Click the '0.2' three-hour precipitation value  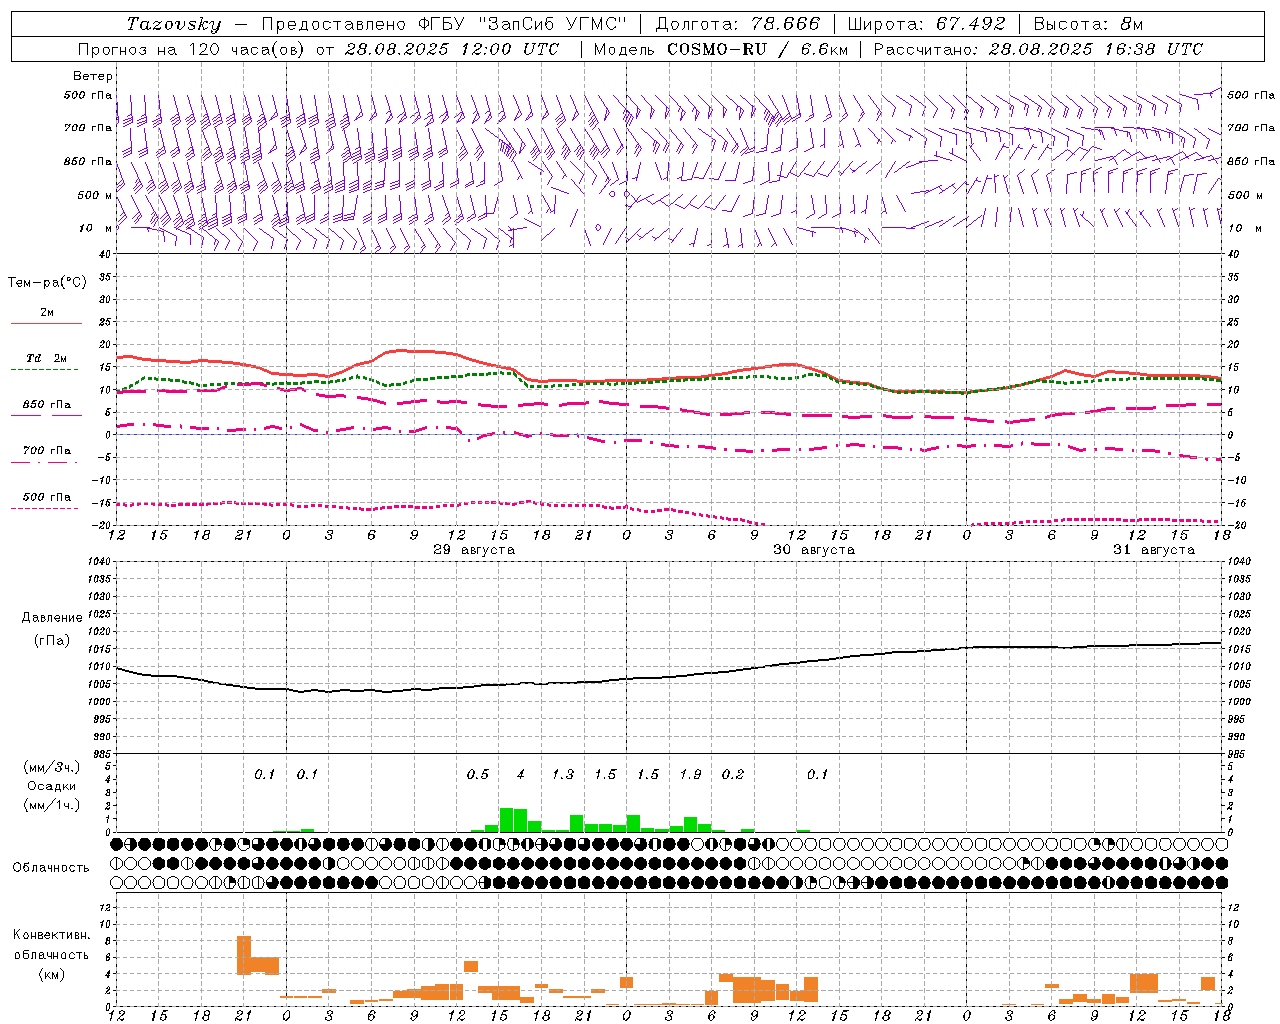click(x=733, y=774)
